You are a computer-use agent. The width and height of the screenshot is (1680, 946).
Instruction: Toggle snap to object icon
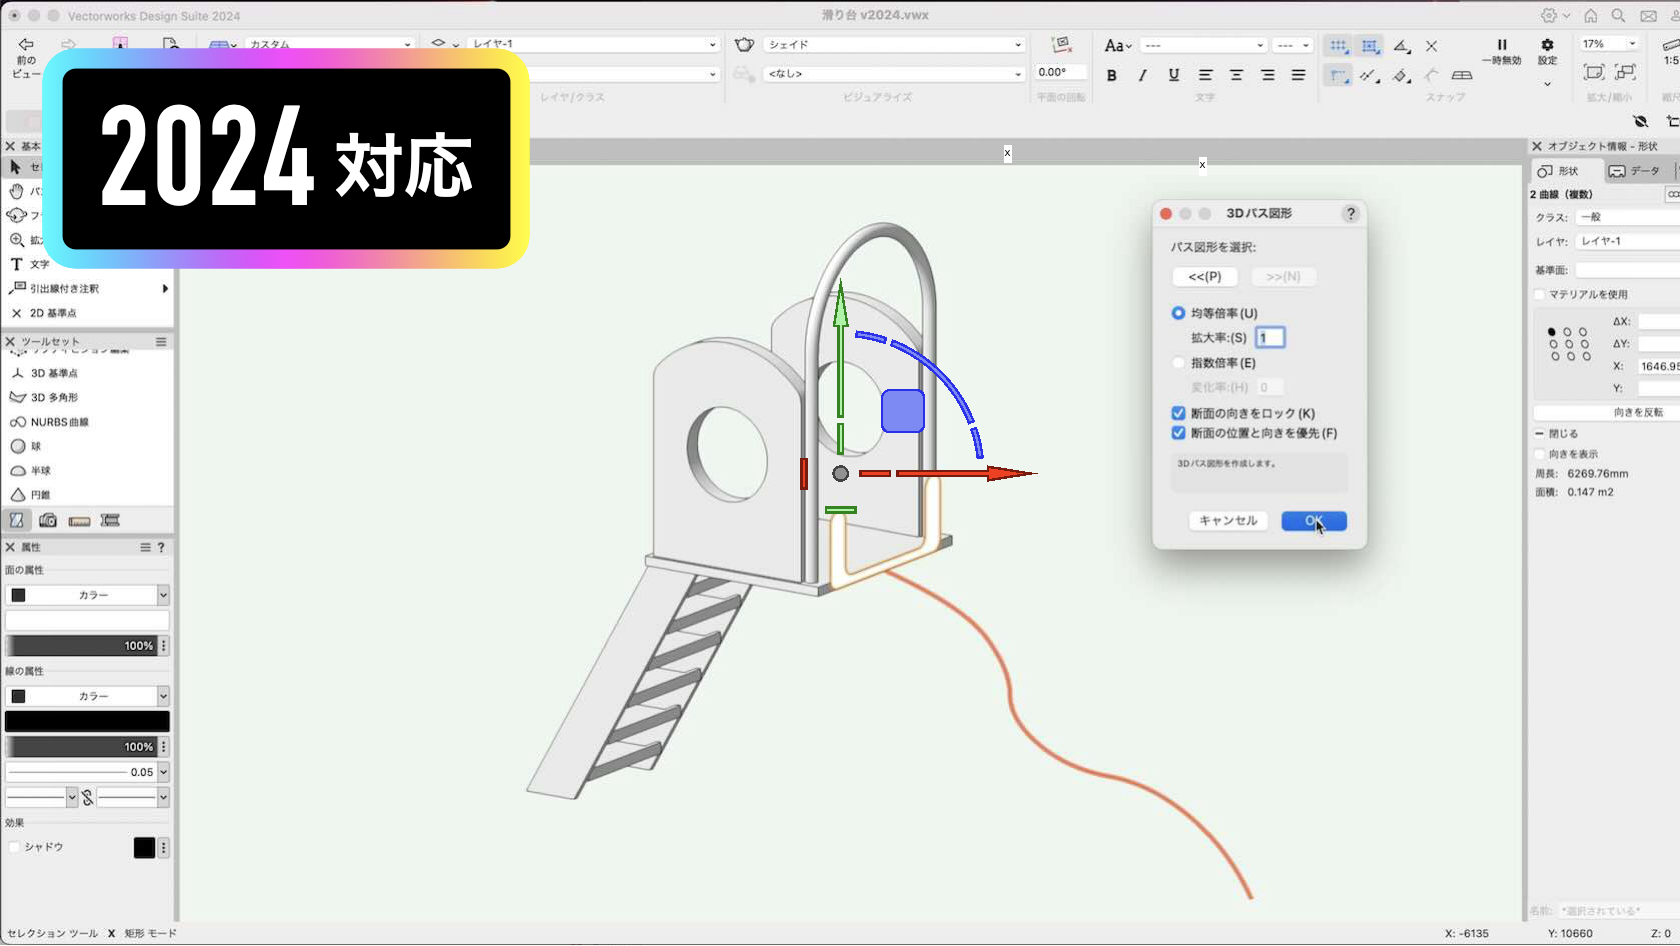[x=1369, y=46]
